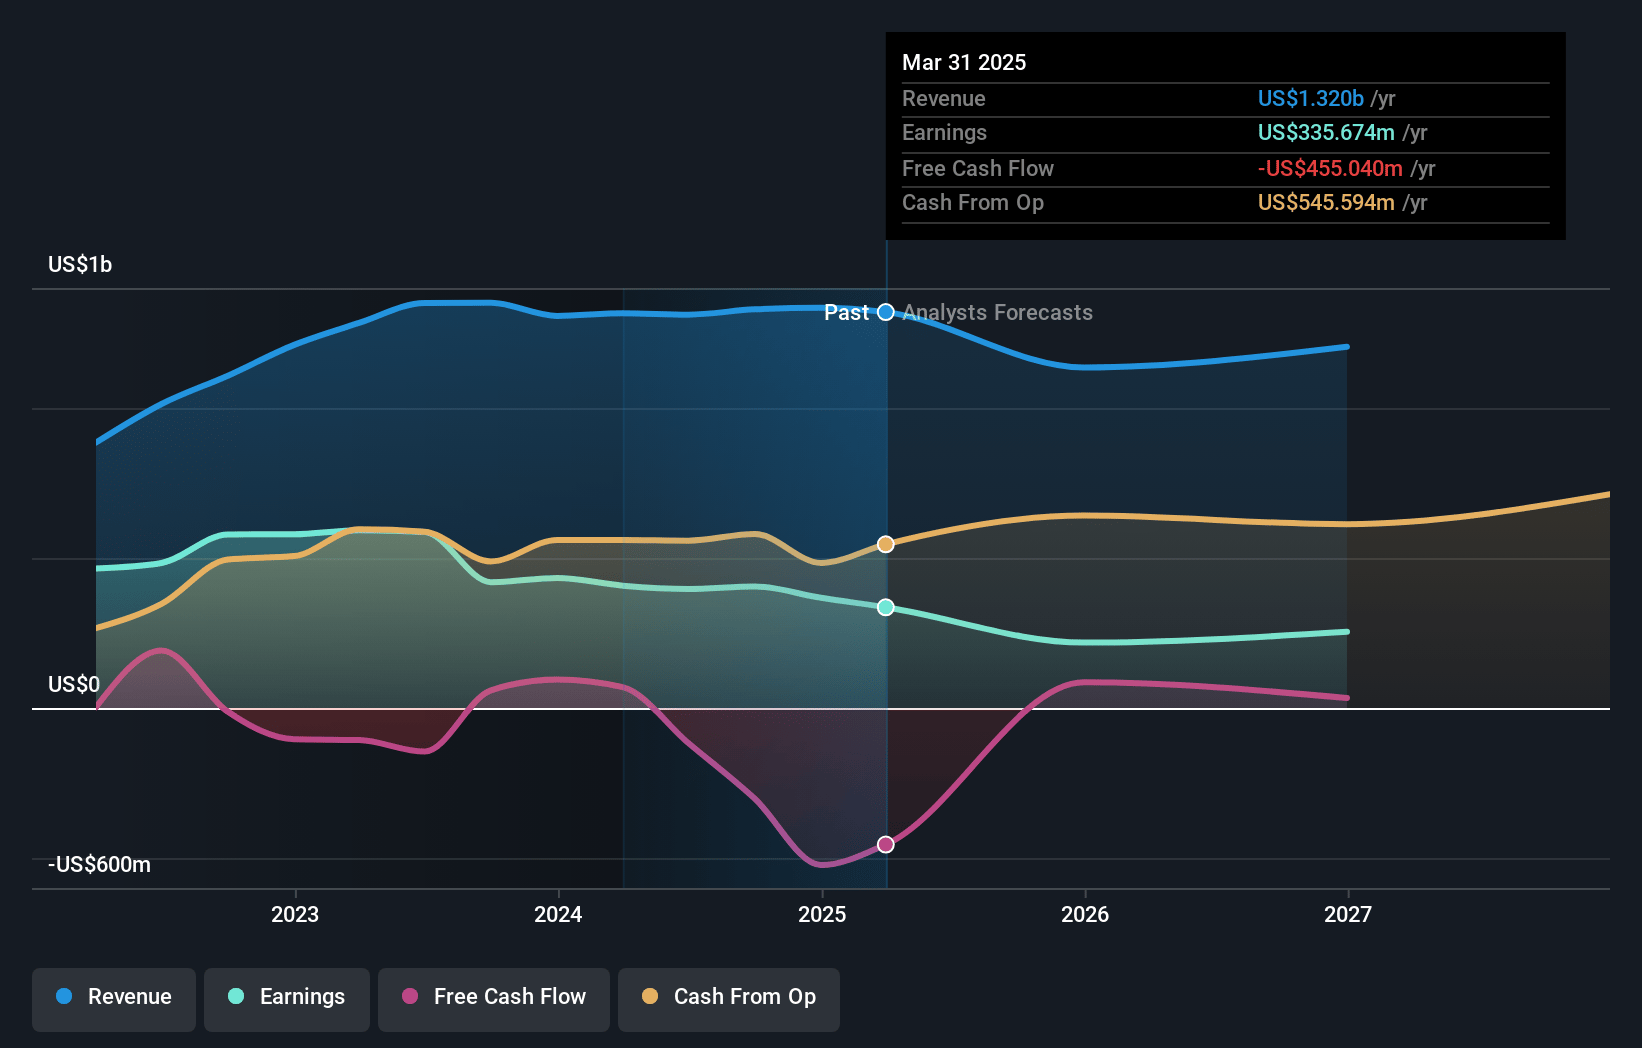
Task: Click the Past label on the chart
Action: [846, 312]
